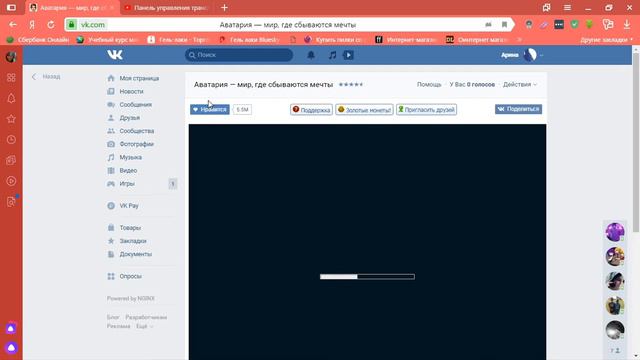Open Блог footer link

point(113,317)
